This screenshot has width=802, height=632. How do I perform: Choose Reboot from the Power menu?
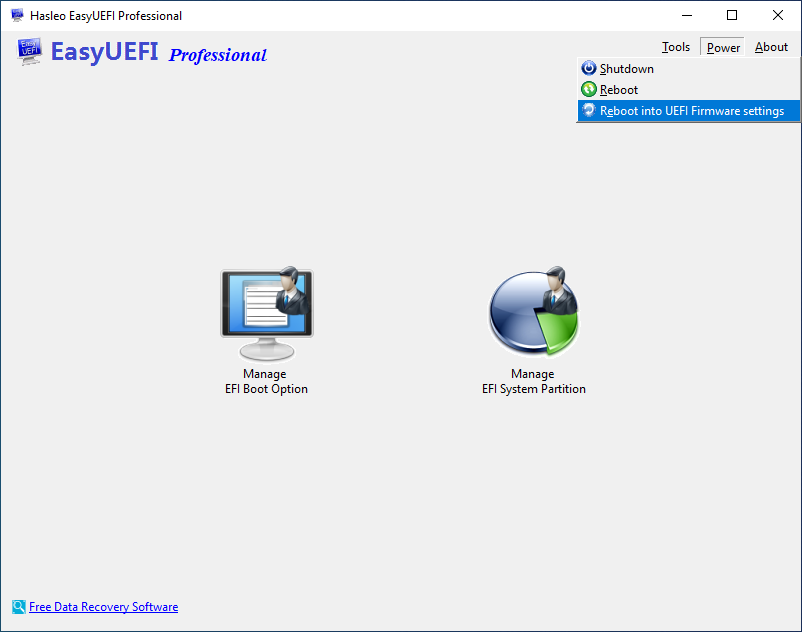688,89
